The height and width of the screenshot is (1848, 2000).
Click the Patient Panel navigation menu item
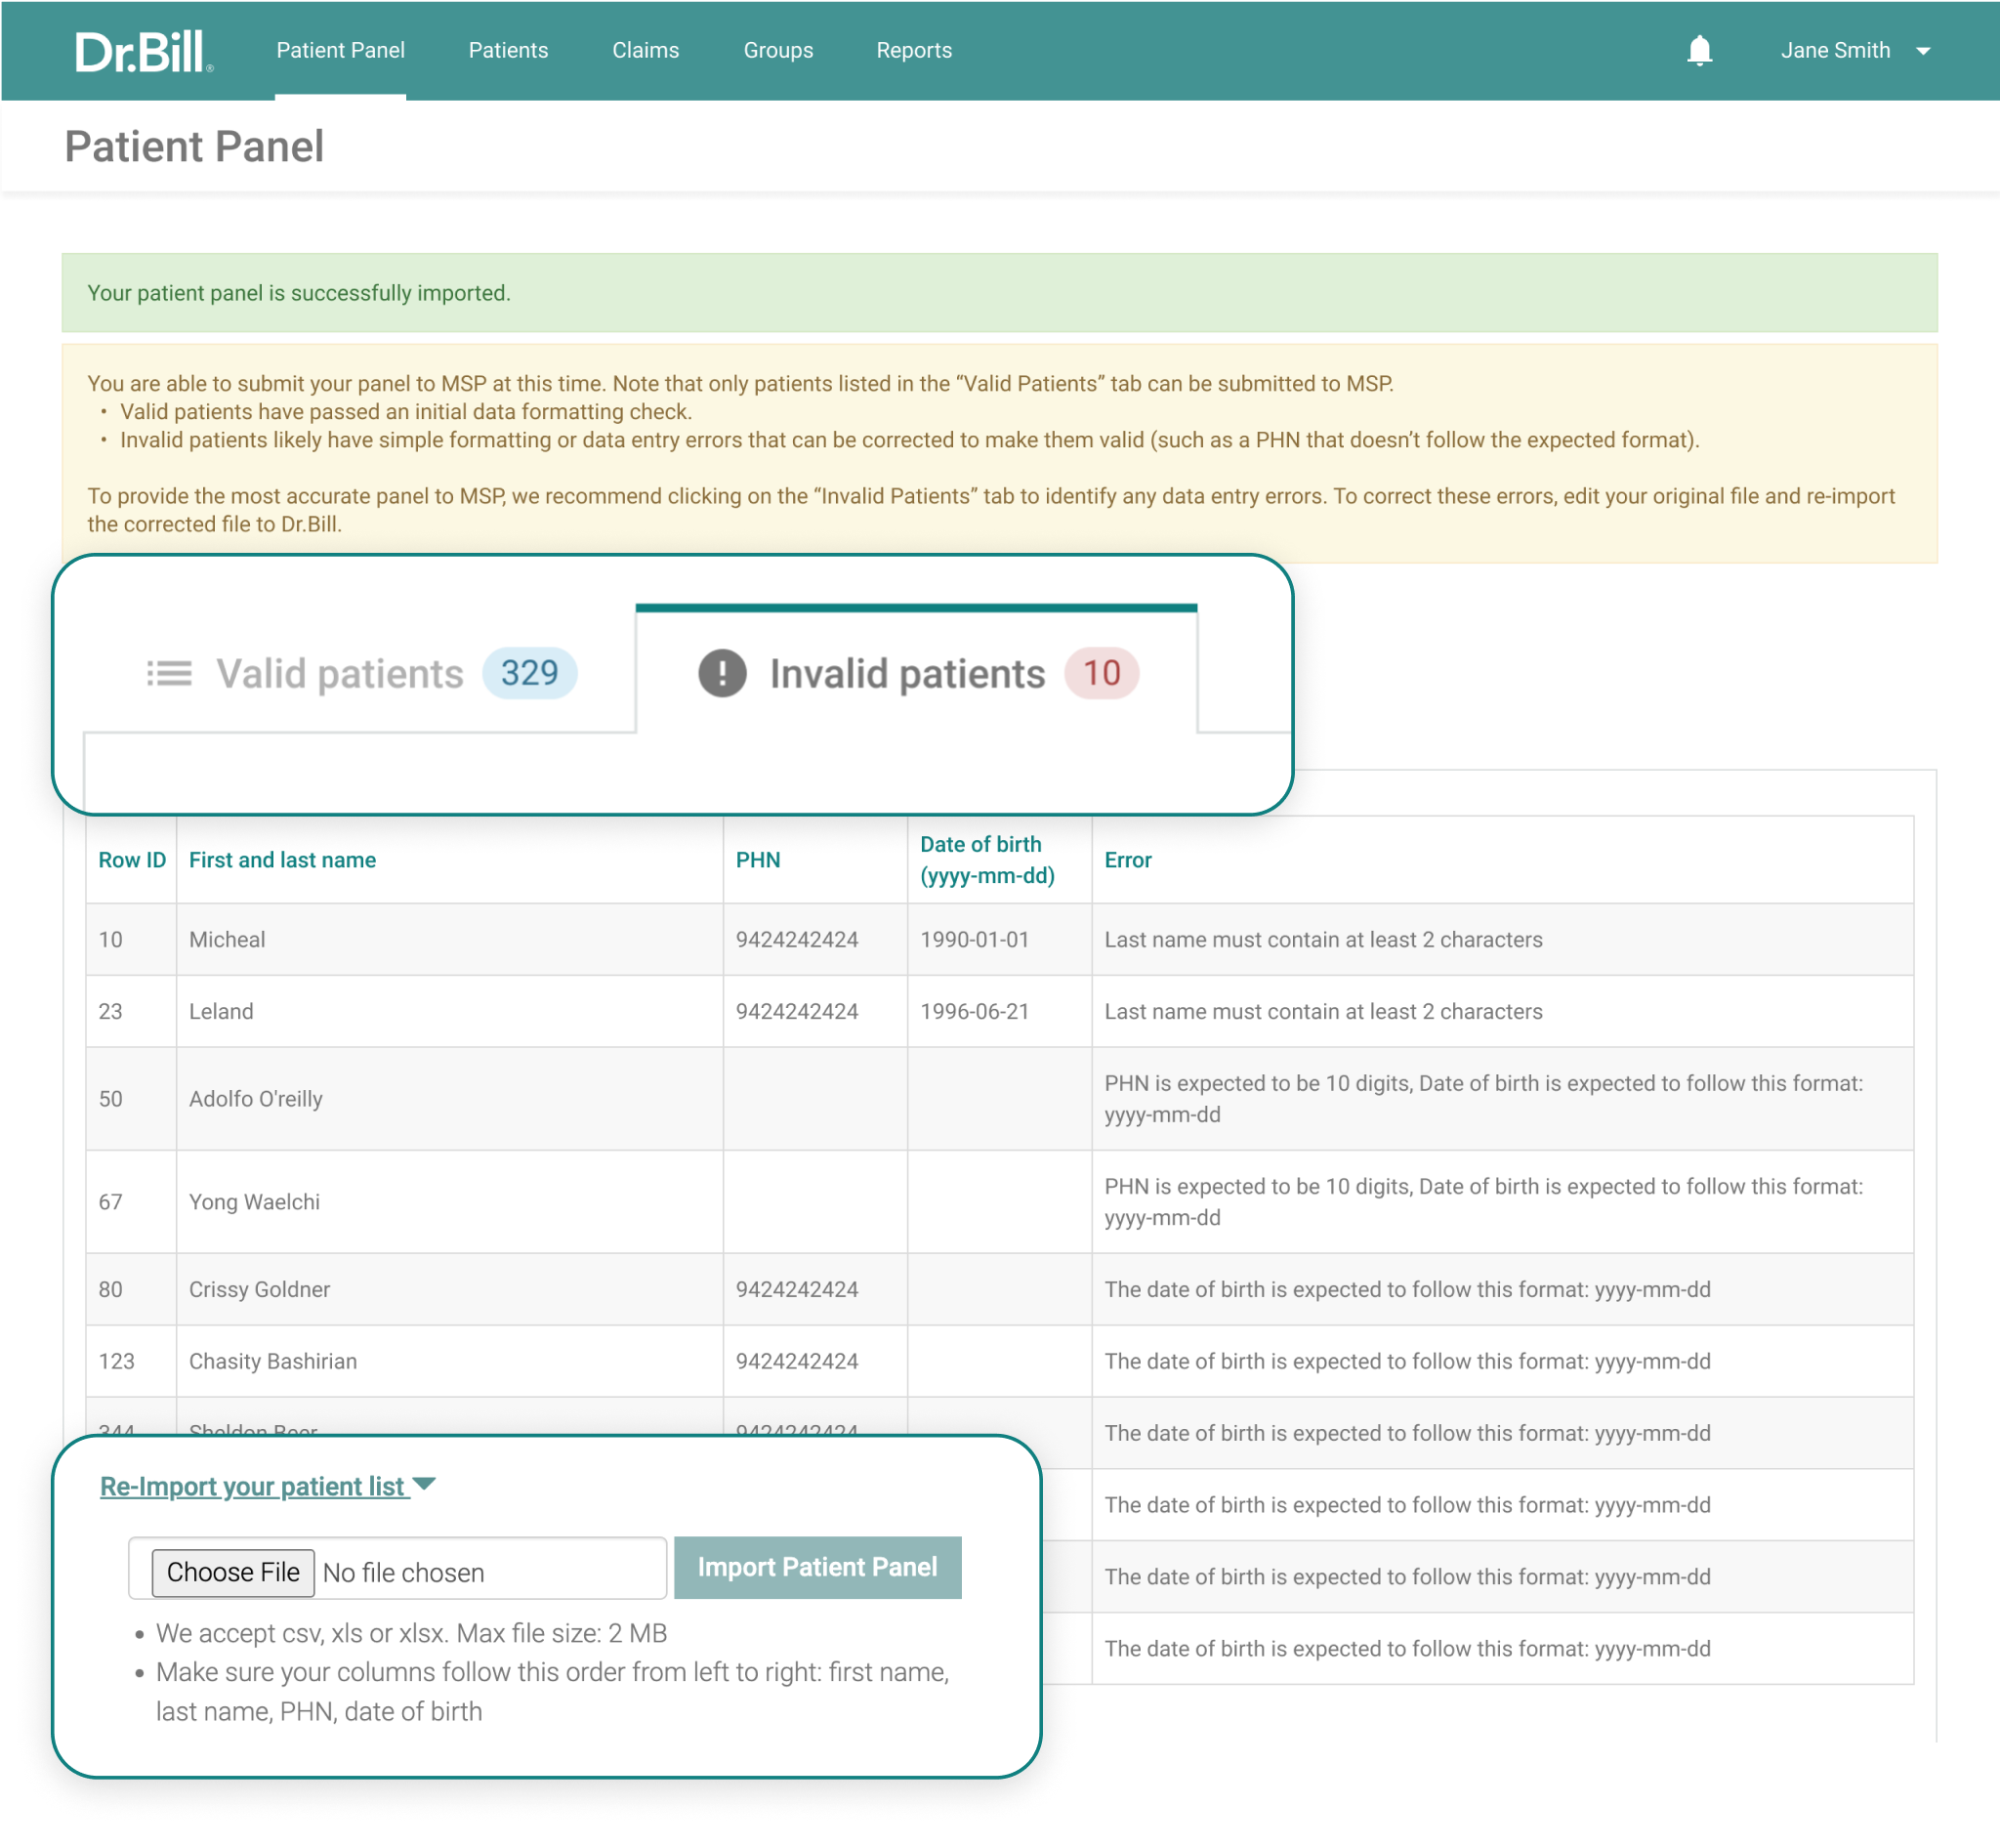pyautogui.click(x=342, y=49)
